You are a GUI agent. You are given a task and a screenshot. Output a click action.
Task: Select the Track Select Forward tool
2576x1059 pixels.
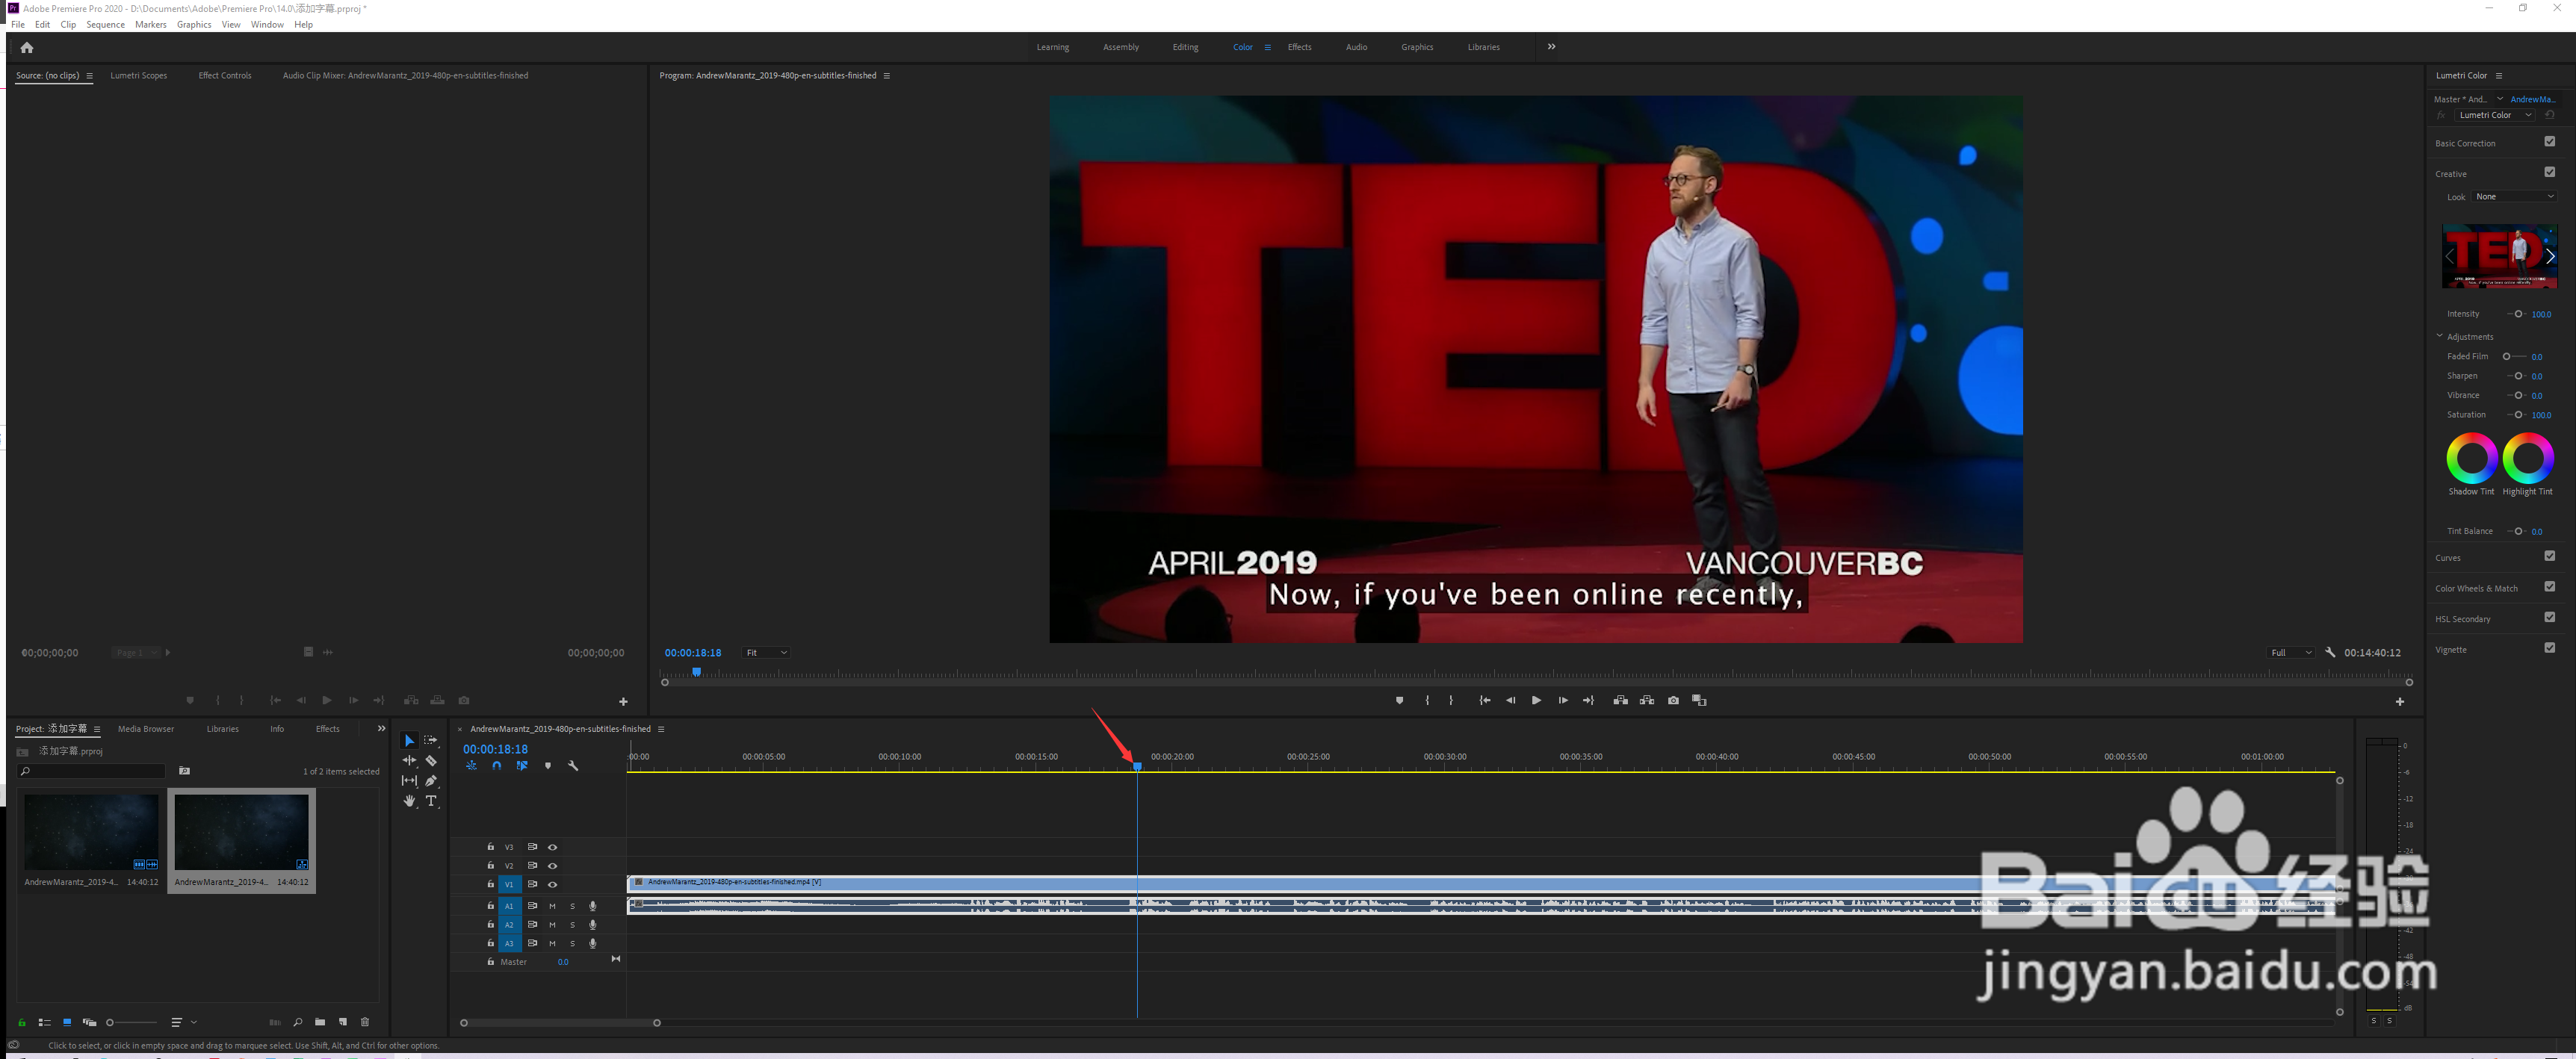click(x=431, y=741)
